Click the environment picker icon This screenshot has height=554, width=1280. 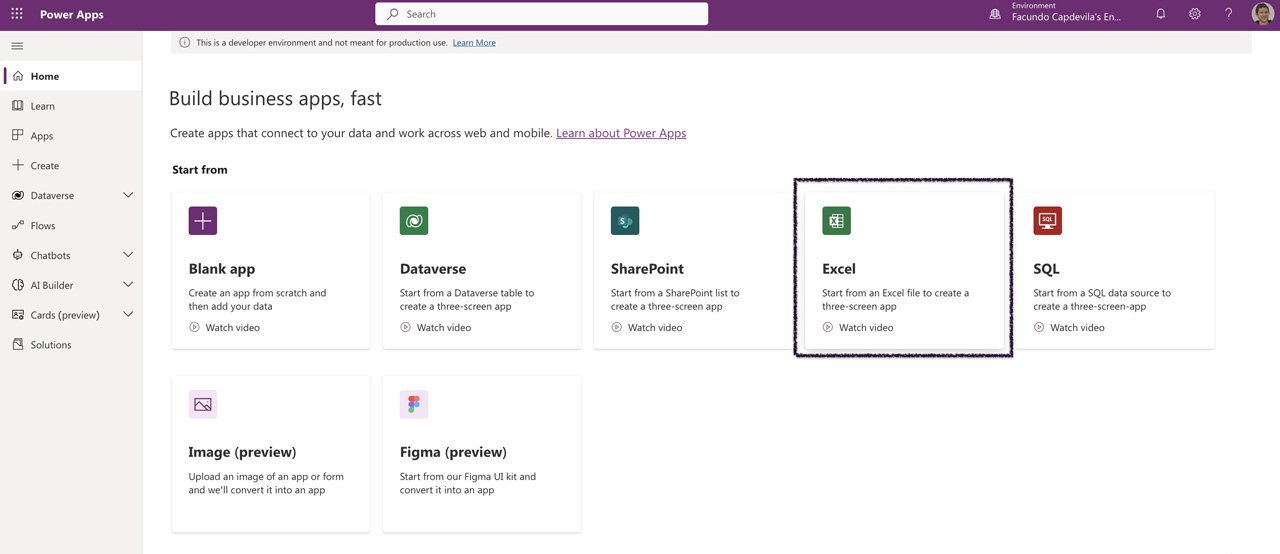pyautogui.click(x=995, y=14)
